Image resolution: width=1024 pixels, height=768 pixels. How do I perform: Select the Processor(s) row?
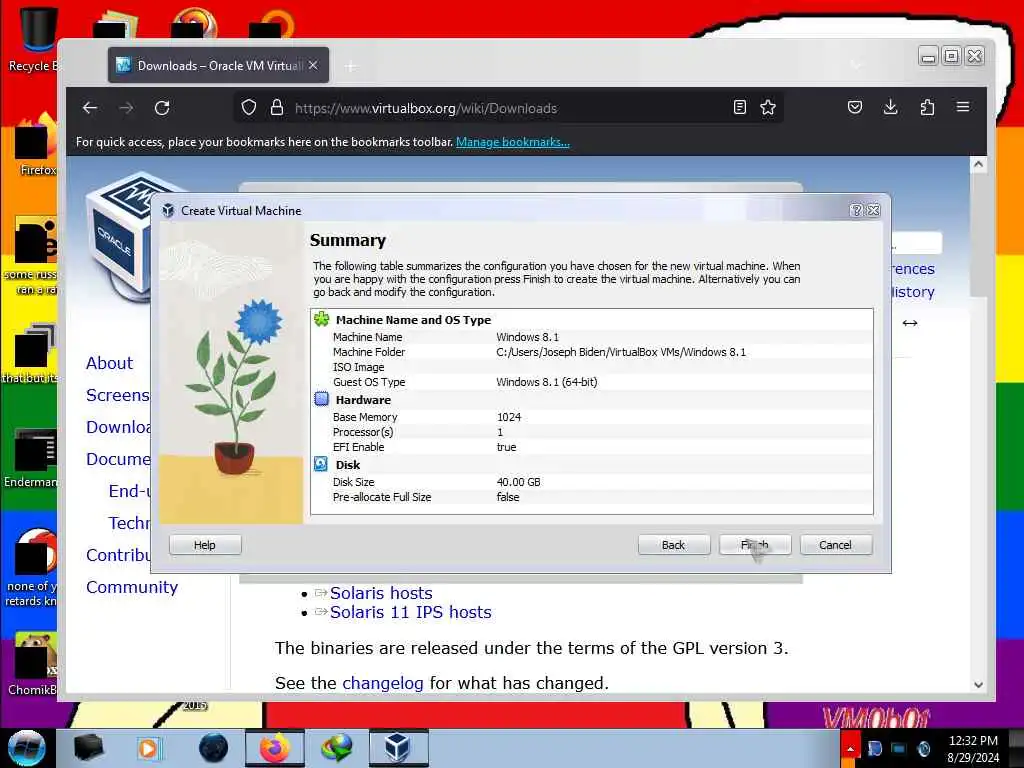[x=592, y=432]
